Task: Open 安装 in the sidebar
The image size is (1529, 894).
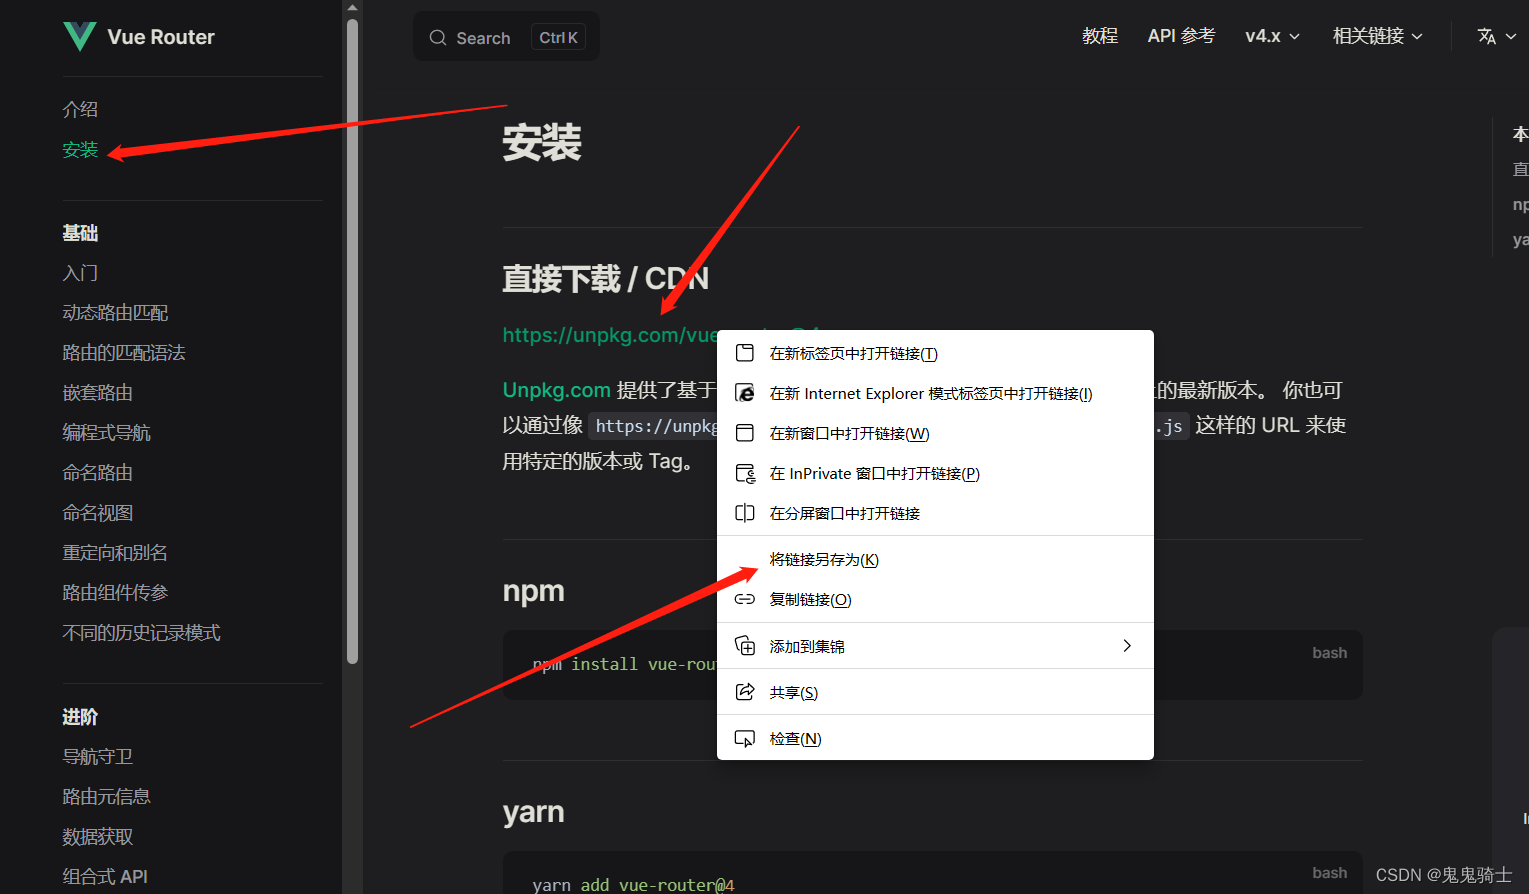Action: [x=80, y=150]
